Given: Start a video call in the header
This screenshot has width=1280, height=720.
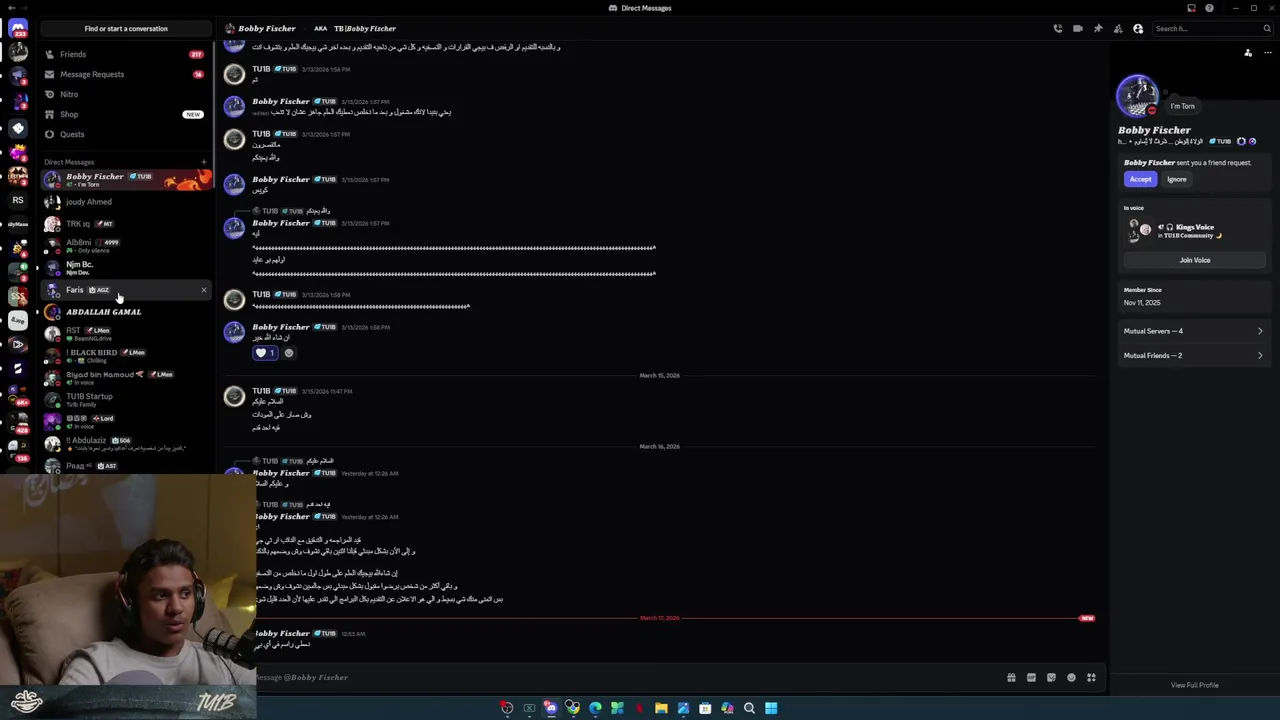Looking at the screenshot, I should coord(1078,28).
